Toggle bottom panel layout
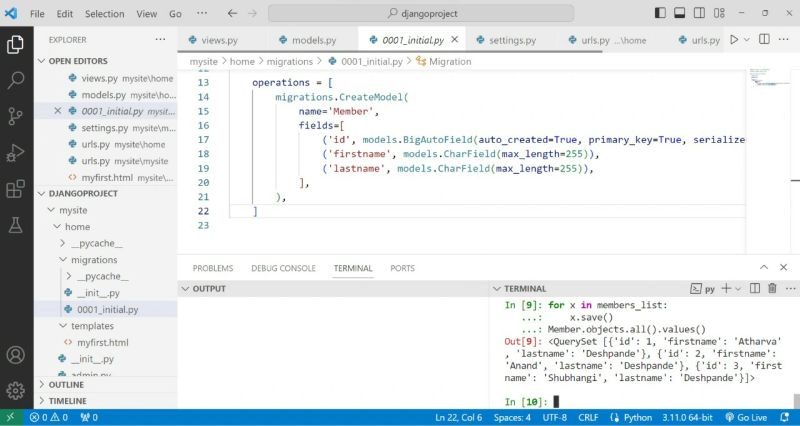 [x=680, y=13]
